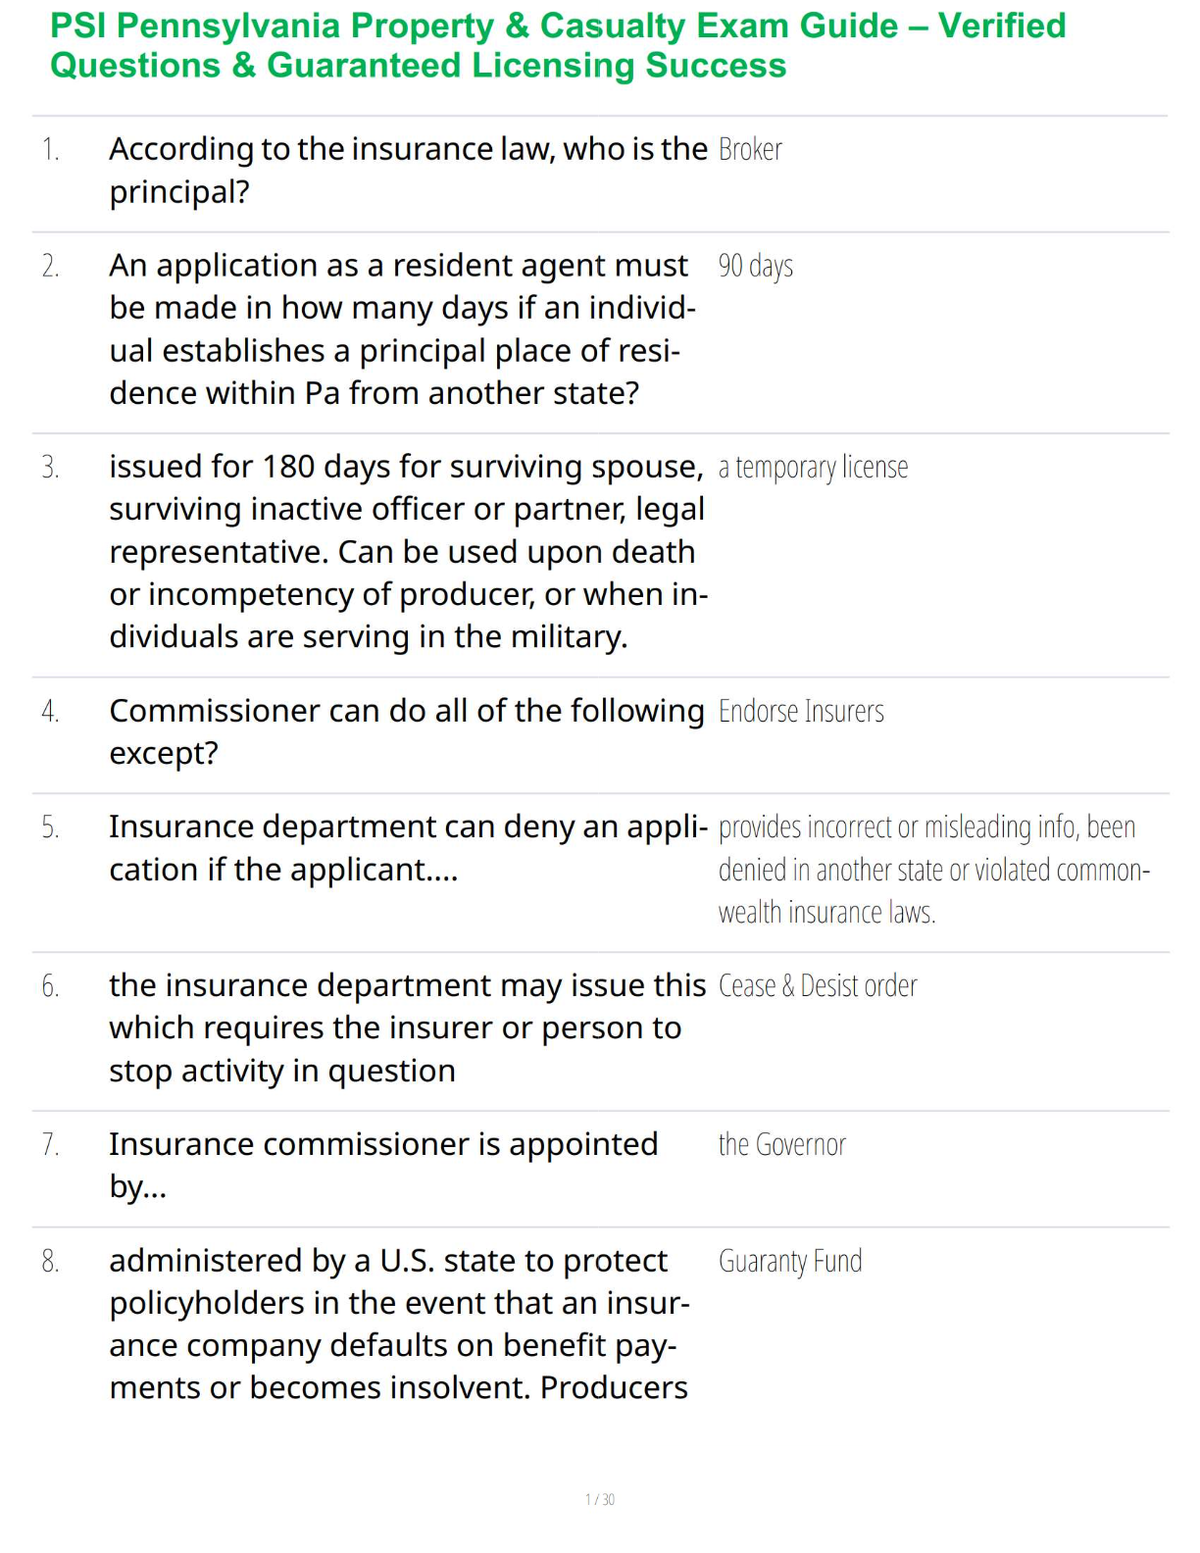Select the '90 days' answer text
Viewport: 1200px width, 1553px height.
coord(755,266)
